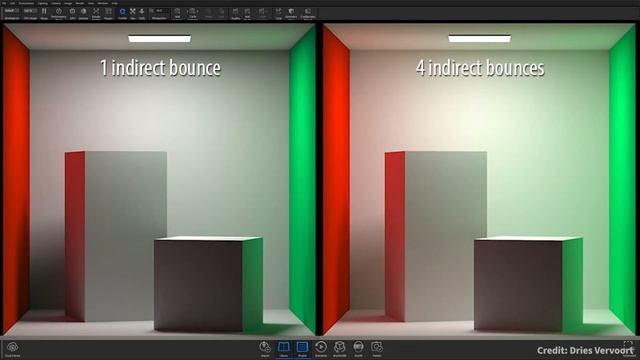Open the File menu
The height and width of the screenshot is (360, 640).
click(x=4, y=3)
